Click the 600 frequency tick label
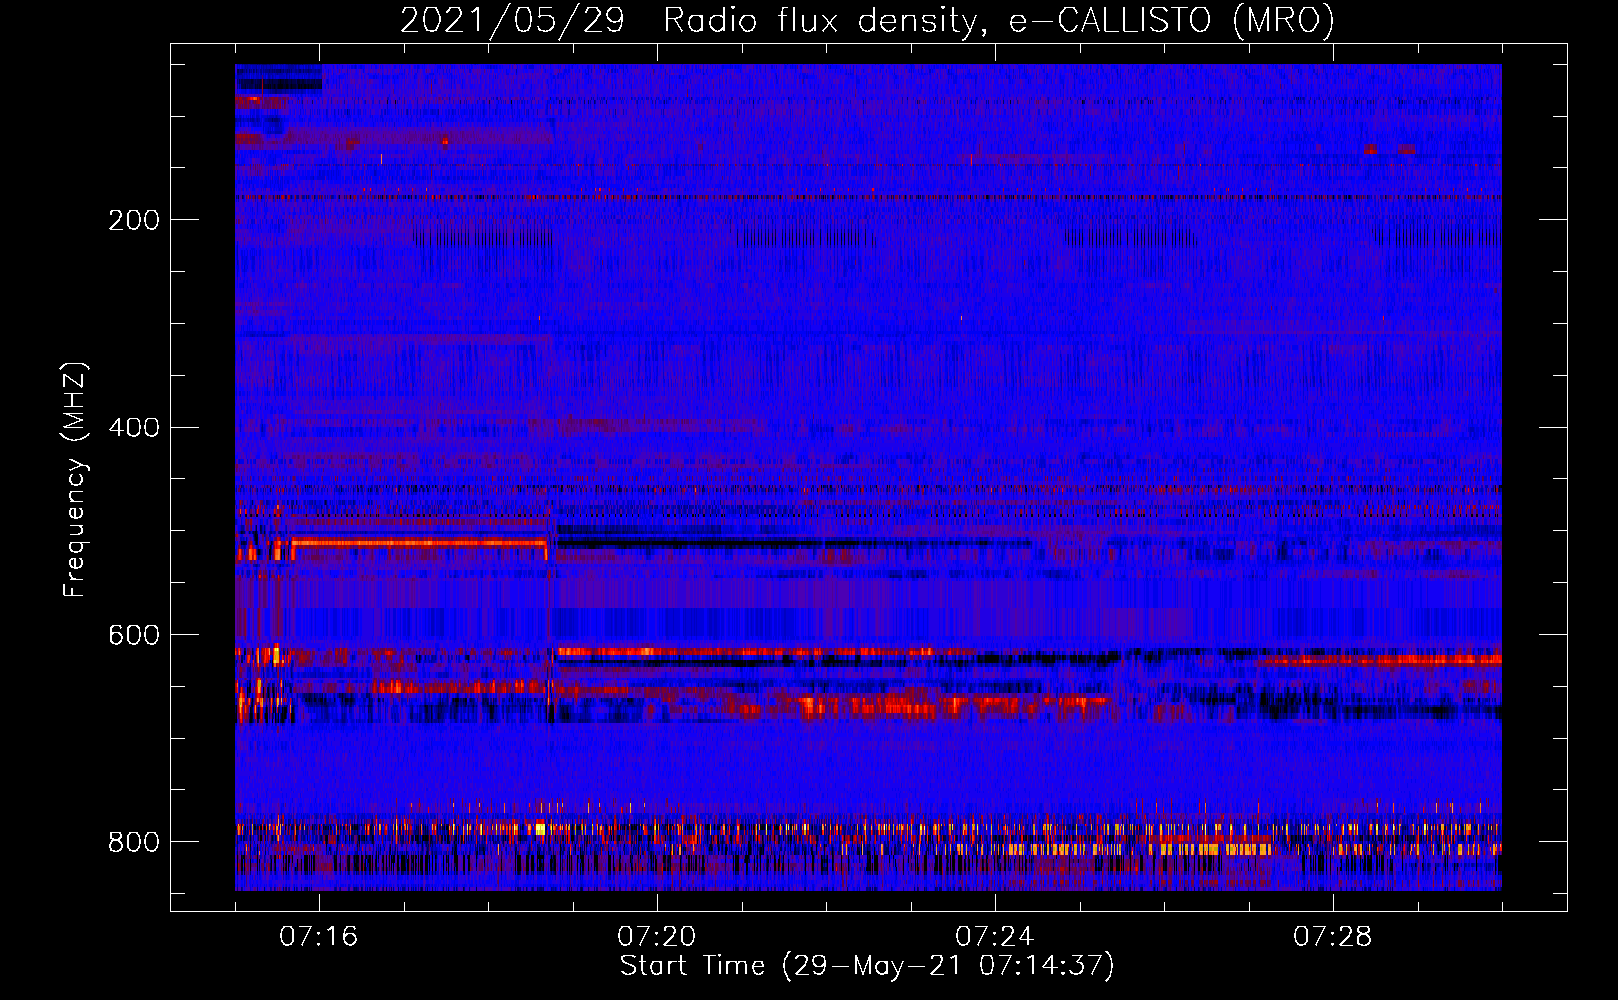 134,636
